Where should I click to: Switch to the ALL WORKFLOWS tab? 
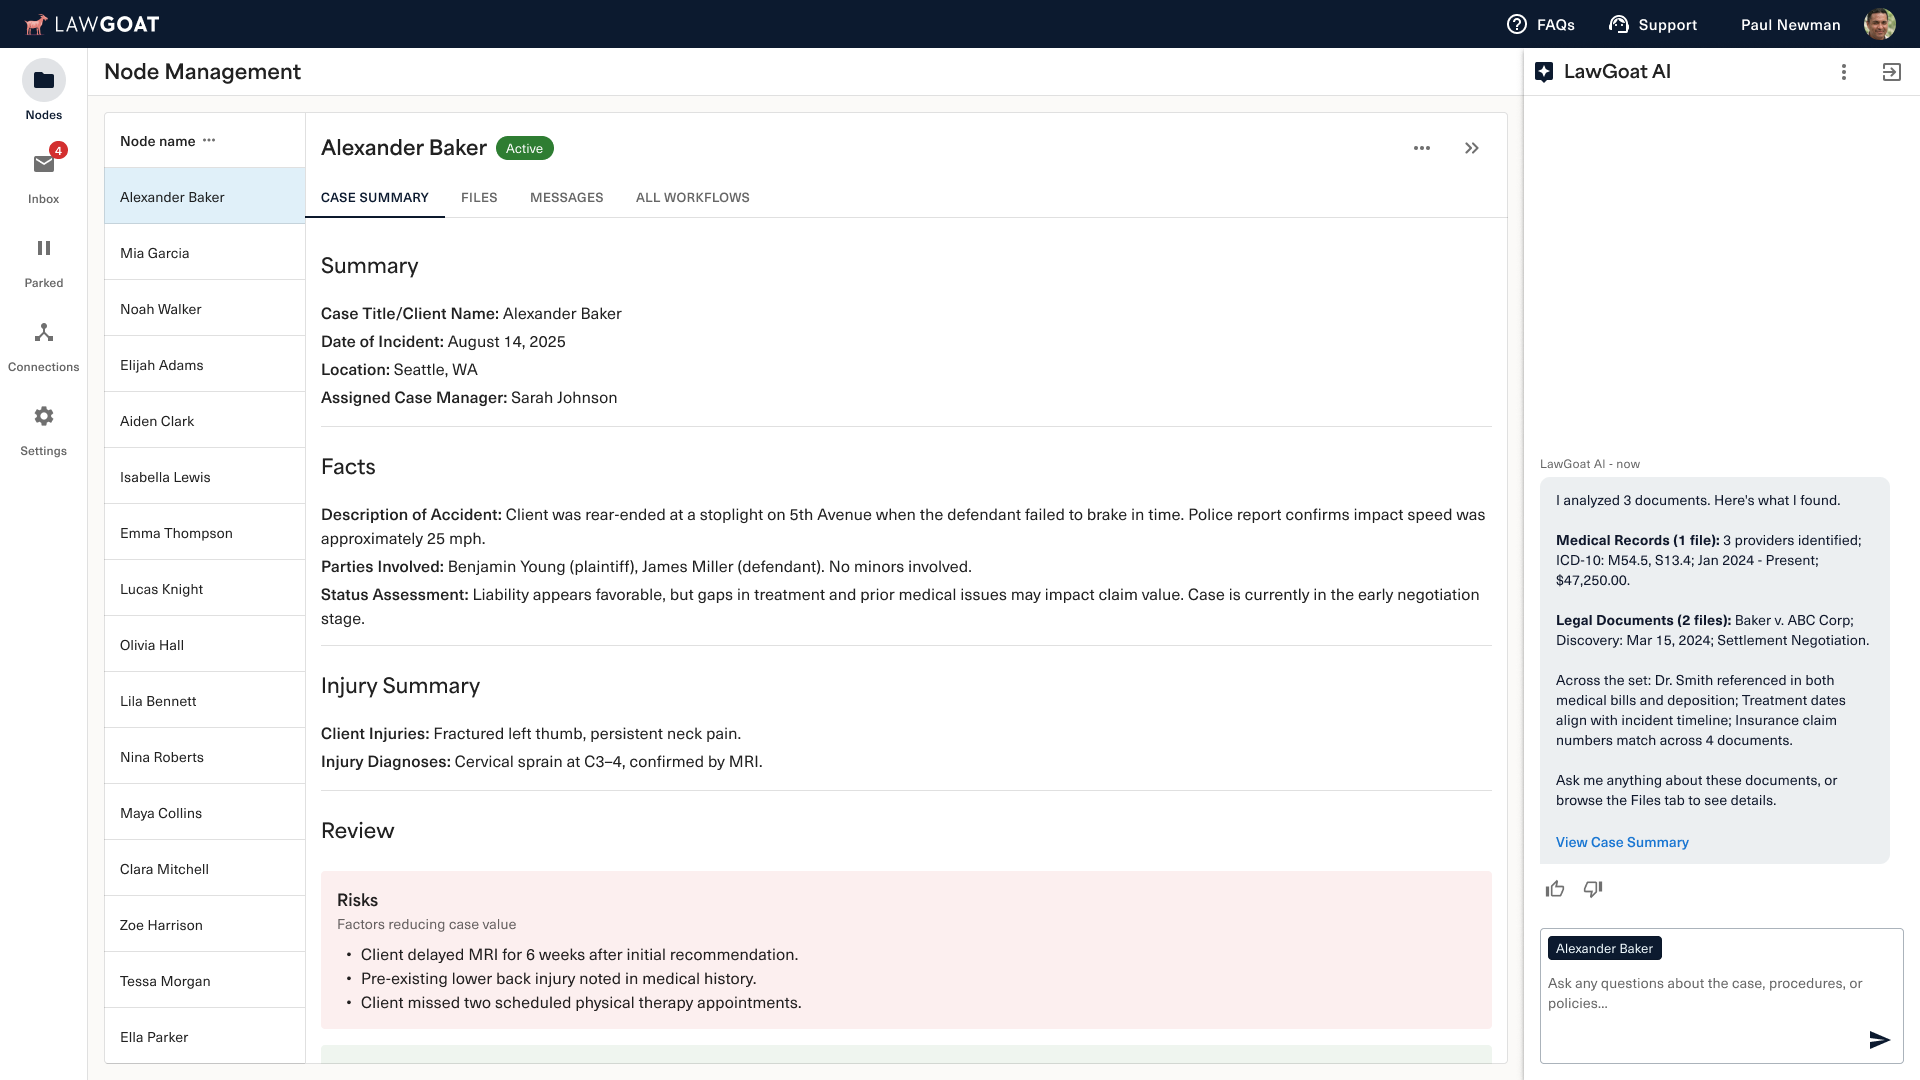coord(692,197)
